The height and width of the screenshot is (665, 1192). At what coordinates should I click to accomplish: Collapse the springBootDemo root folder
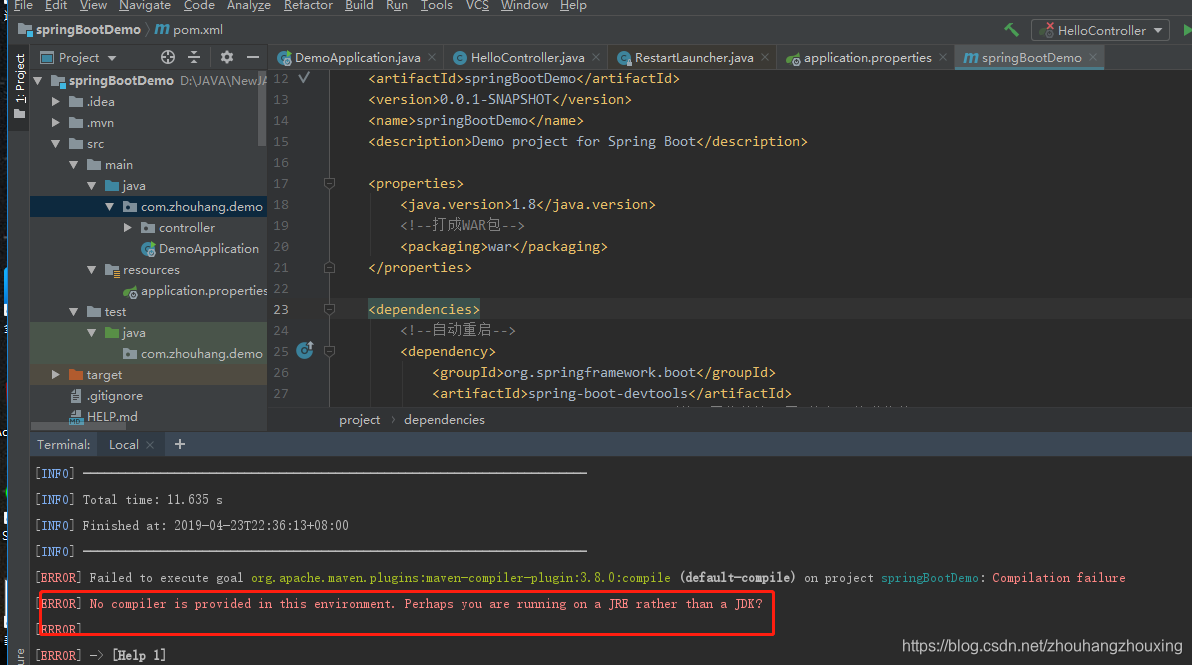[38, 81]
